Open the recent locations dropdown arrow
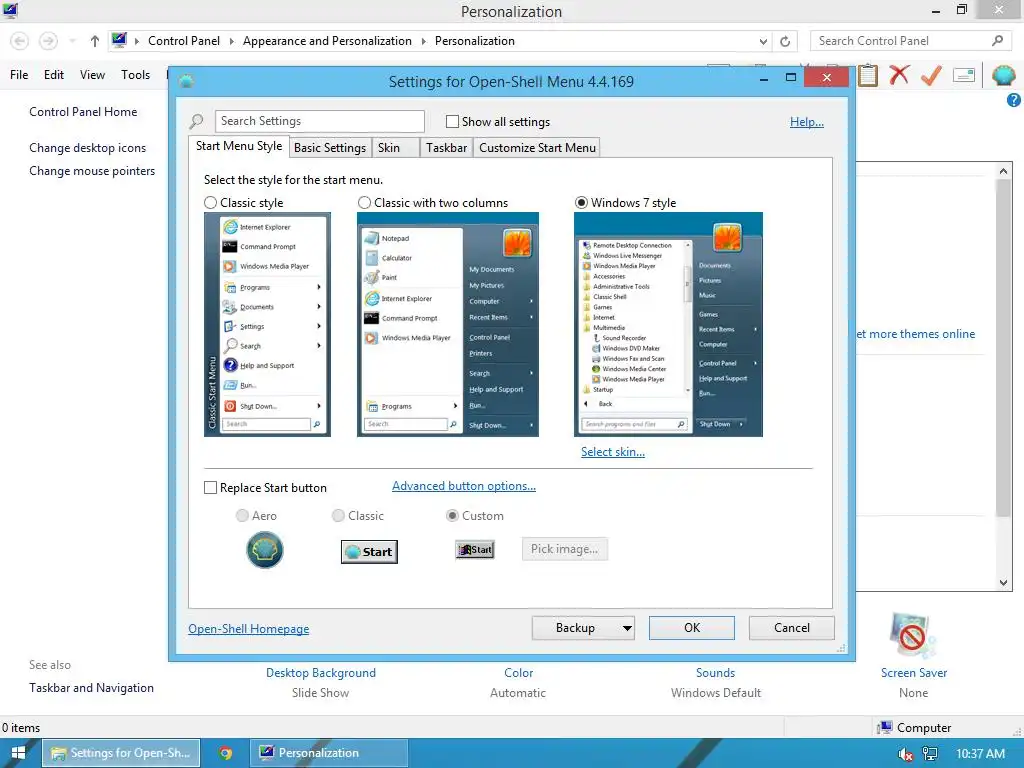Image resolution: width=1024 pixels, height=768 pixels. (72, 41)
